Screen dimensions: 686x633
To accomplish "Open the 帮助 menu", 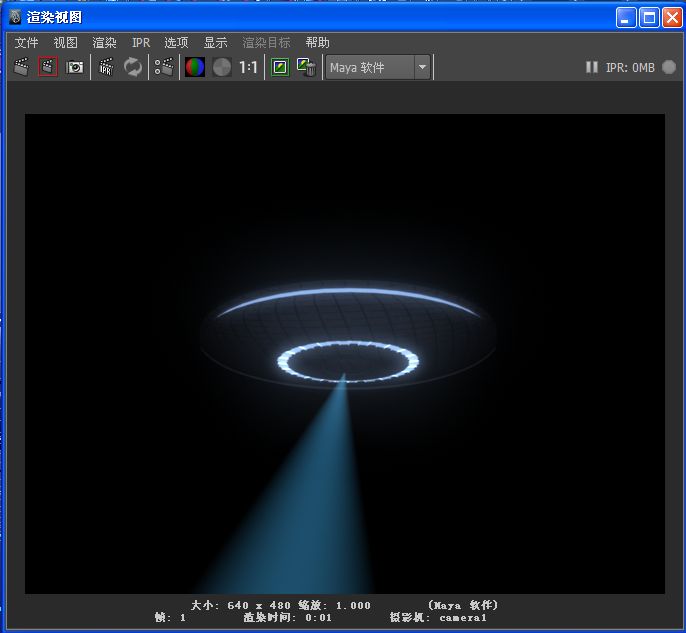I will click(x=317, y=43).
